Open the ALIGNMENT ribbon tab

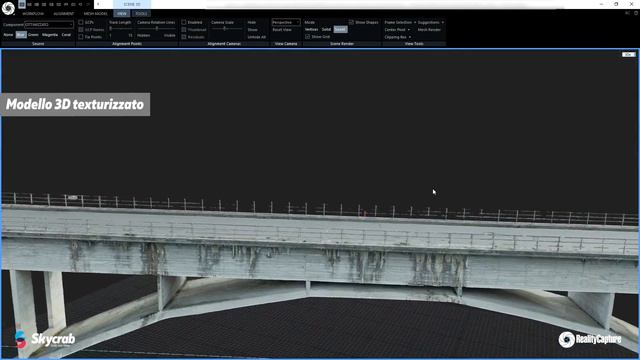(64, 13)
